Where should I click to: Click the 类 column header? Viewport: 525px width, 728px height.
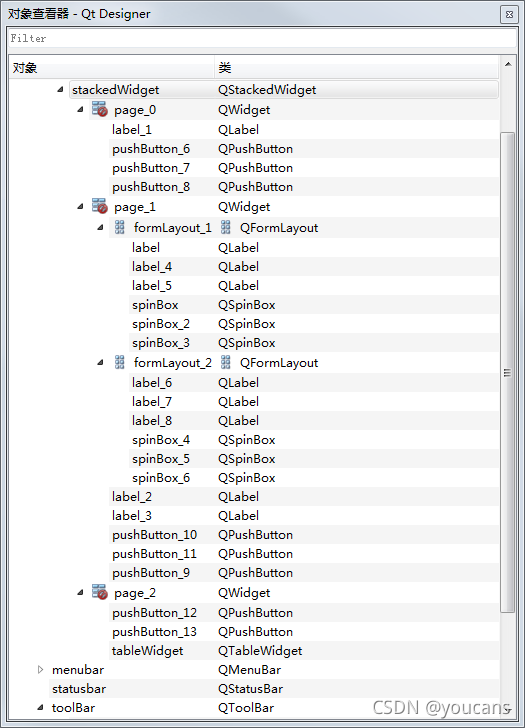coord(356,68)
